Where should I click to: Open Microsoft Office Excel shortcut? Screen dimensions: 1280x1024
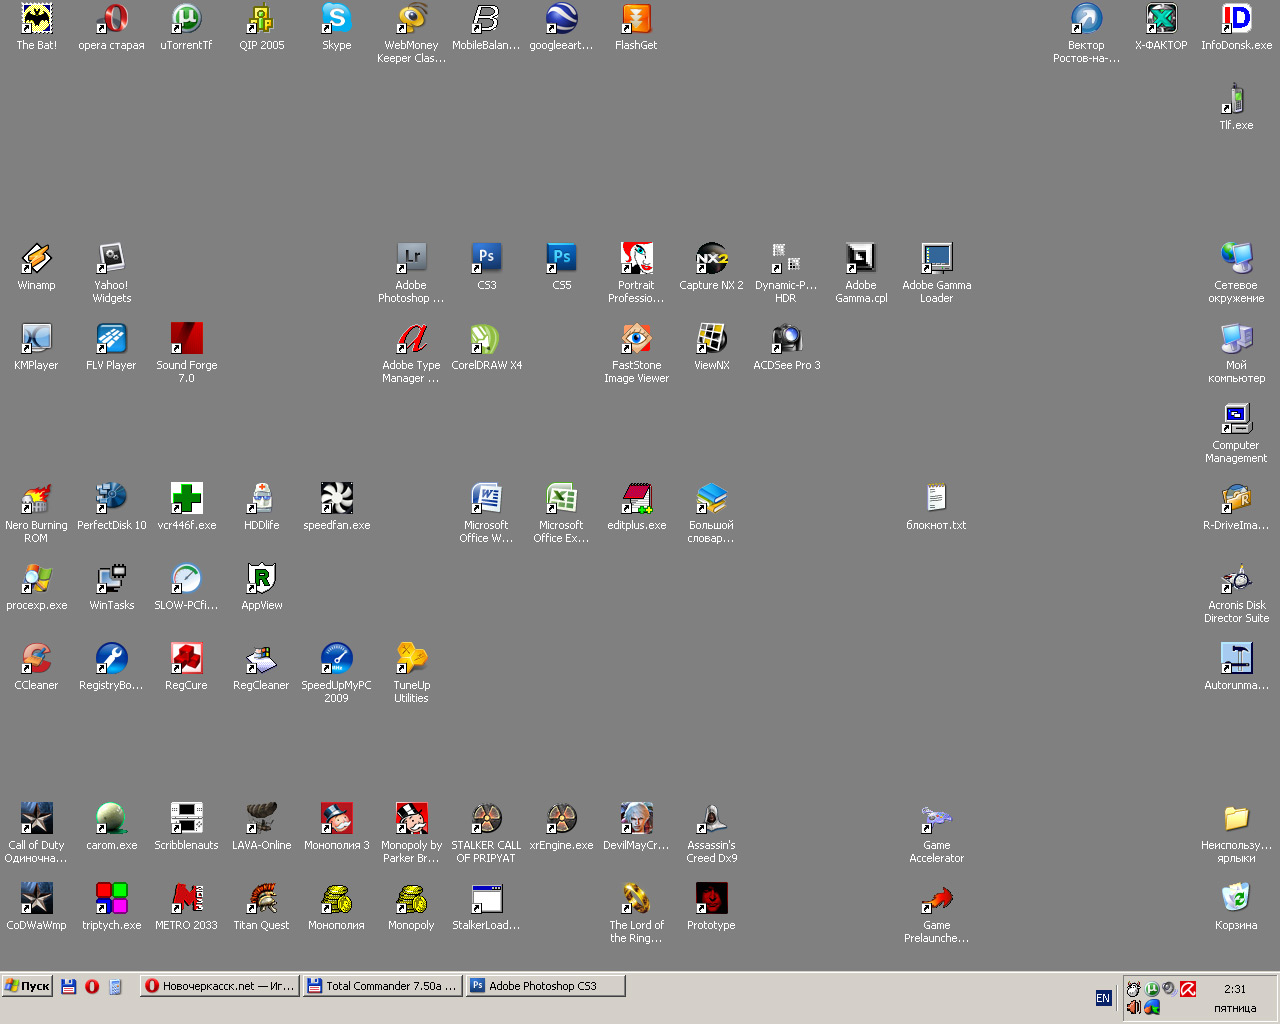pyautogui.click(x=562, y=498)
